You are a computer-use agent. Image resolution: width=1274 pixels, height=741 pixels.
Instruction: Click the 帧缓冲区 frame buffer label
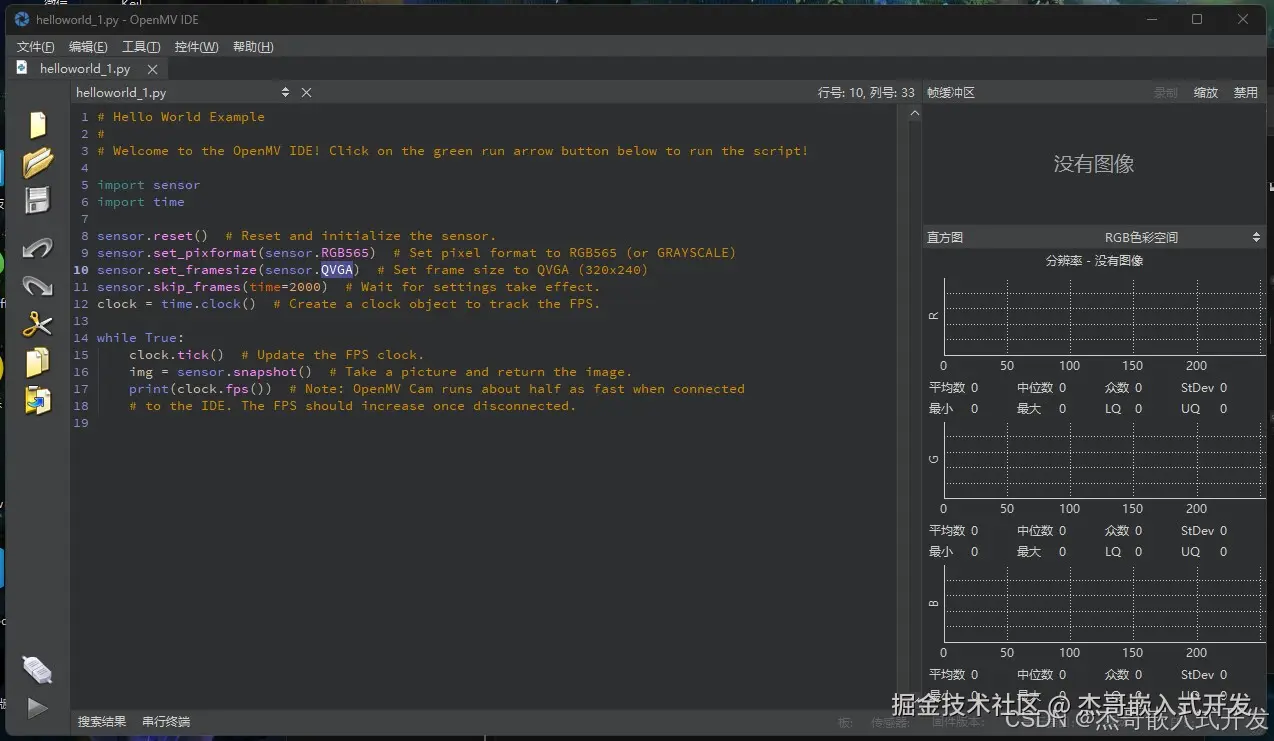coord(951,92)
